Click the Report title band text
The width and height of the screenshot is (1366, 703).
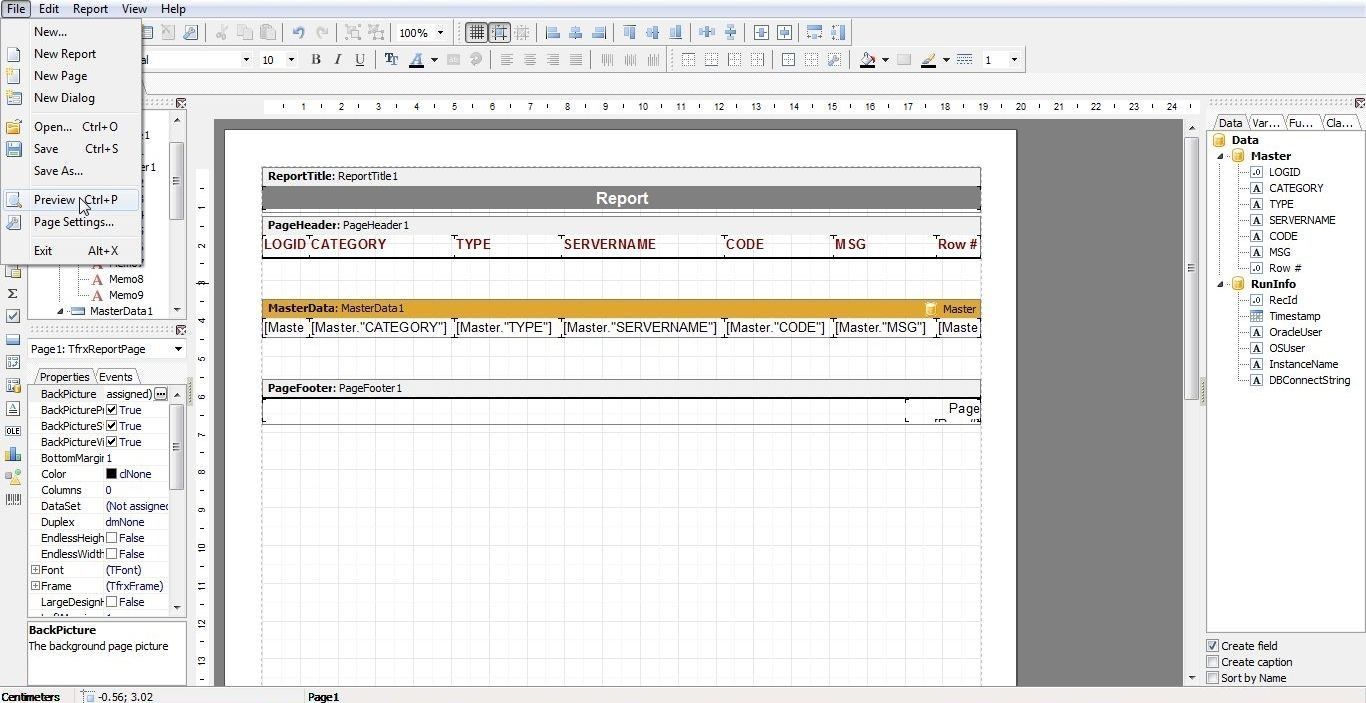[622, 198]
